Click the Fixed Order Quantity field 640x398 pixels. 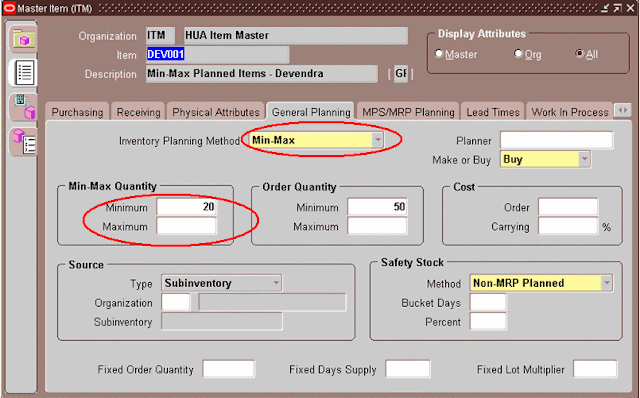click(229, 369)
